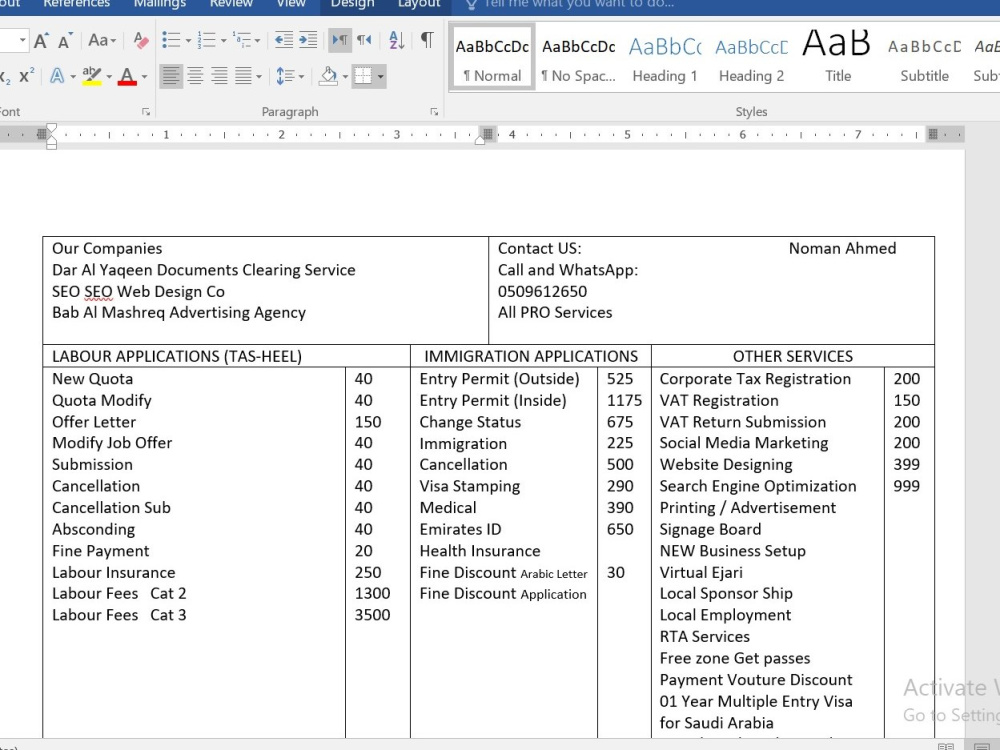Click the phone number 0509612650
Screen dimensions: 1000x750
542,291
